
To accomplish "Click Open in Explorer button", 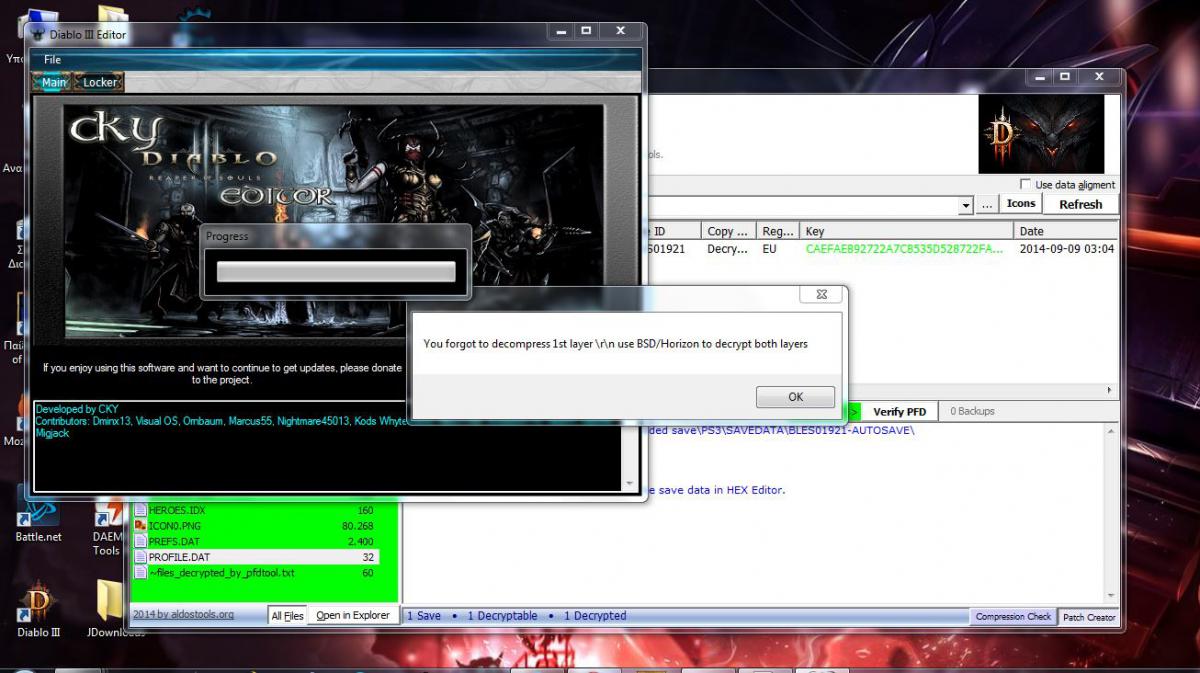I will coord(353,616).
